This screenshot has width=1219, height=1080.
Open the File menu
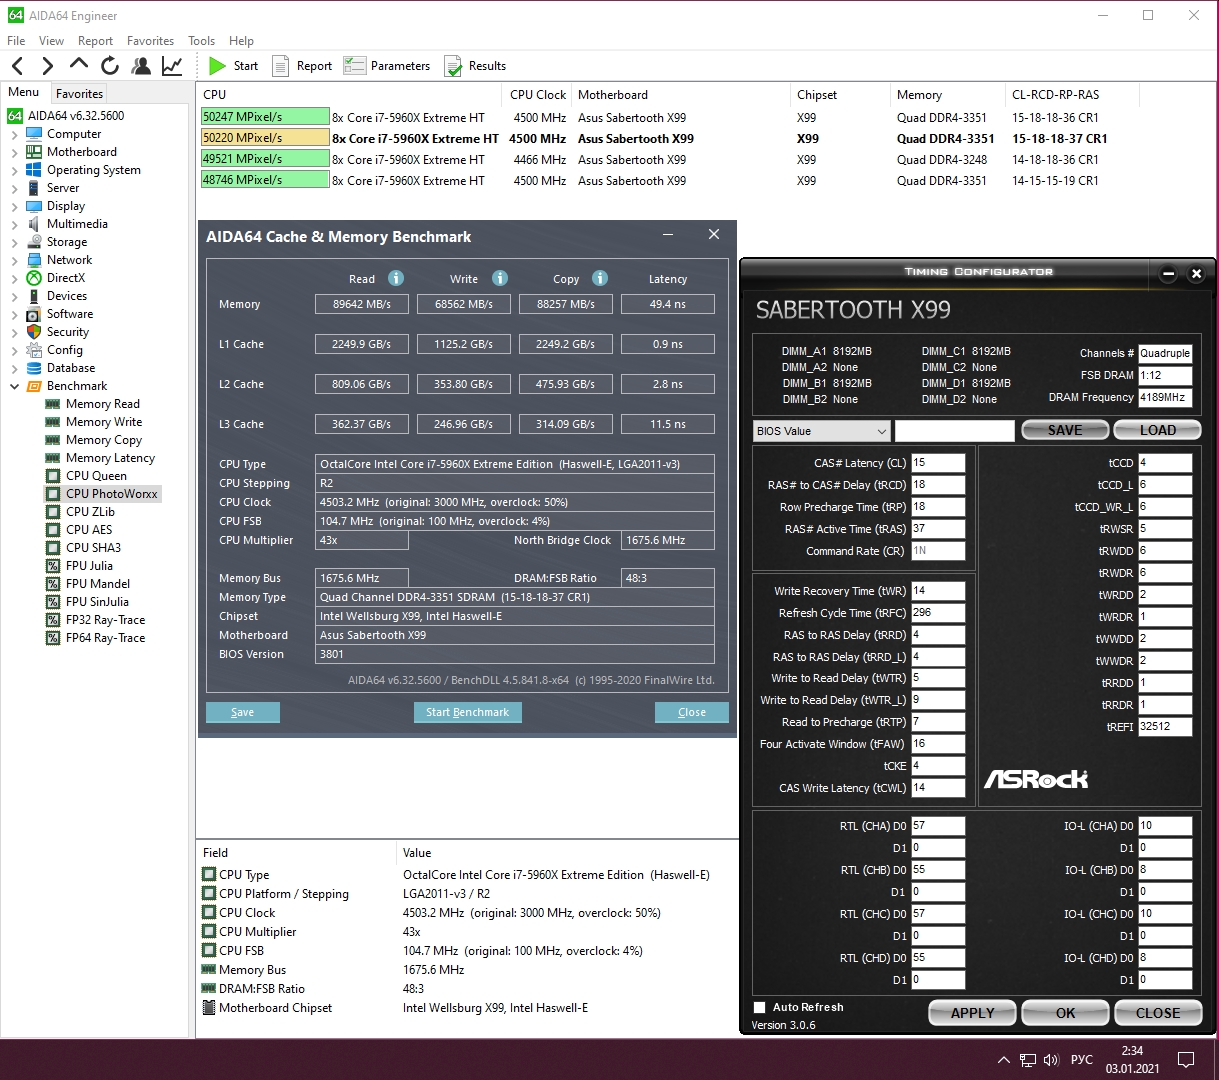16,41
